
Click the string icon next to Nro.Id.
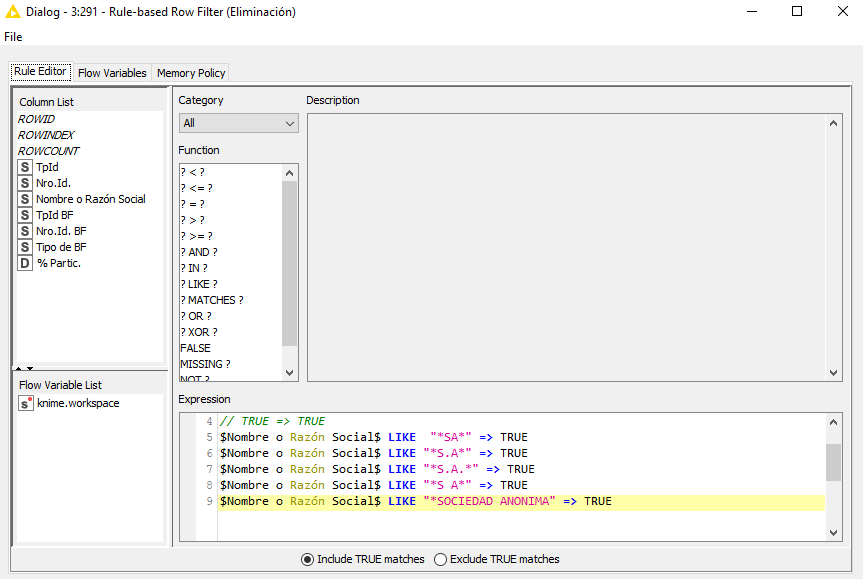pyautogui.click(x=25, y=183)
